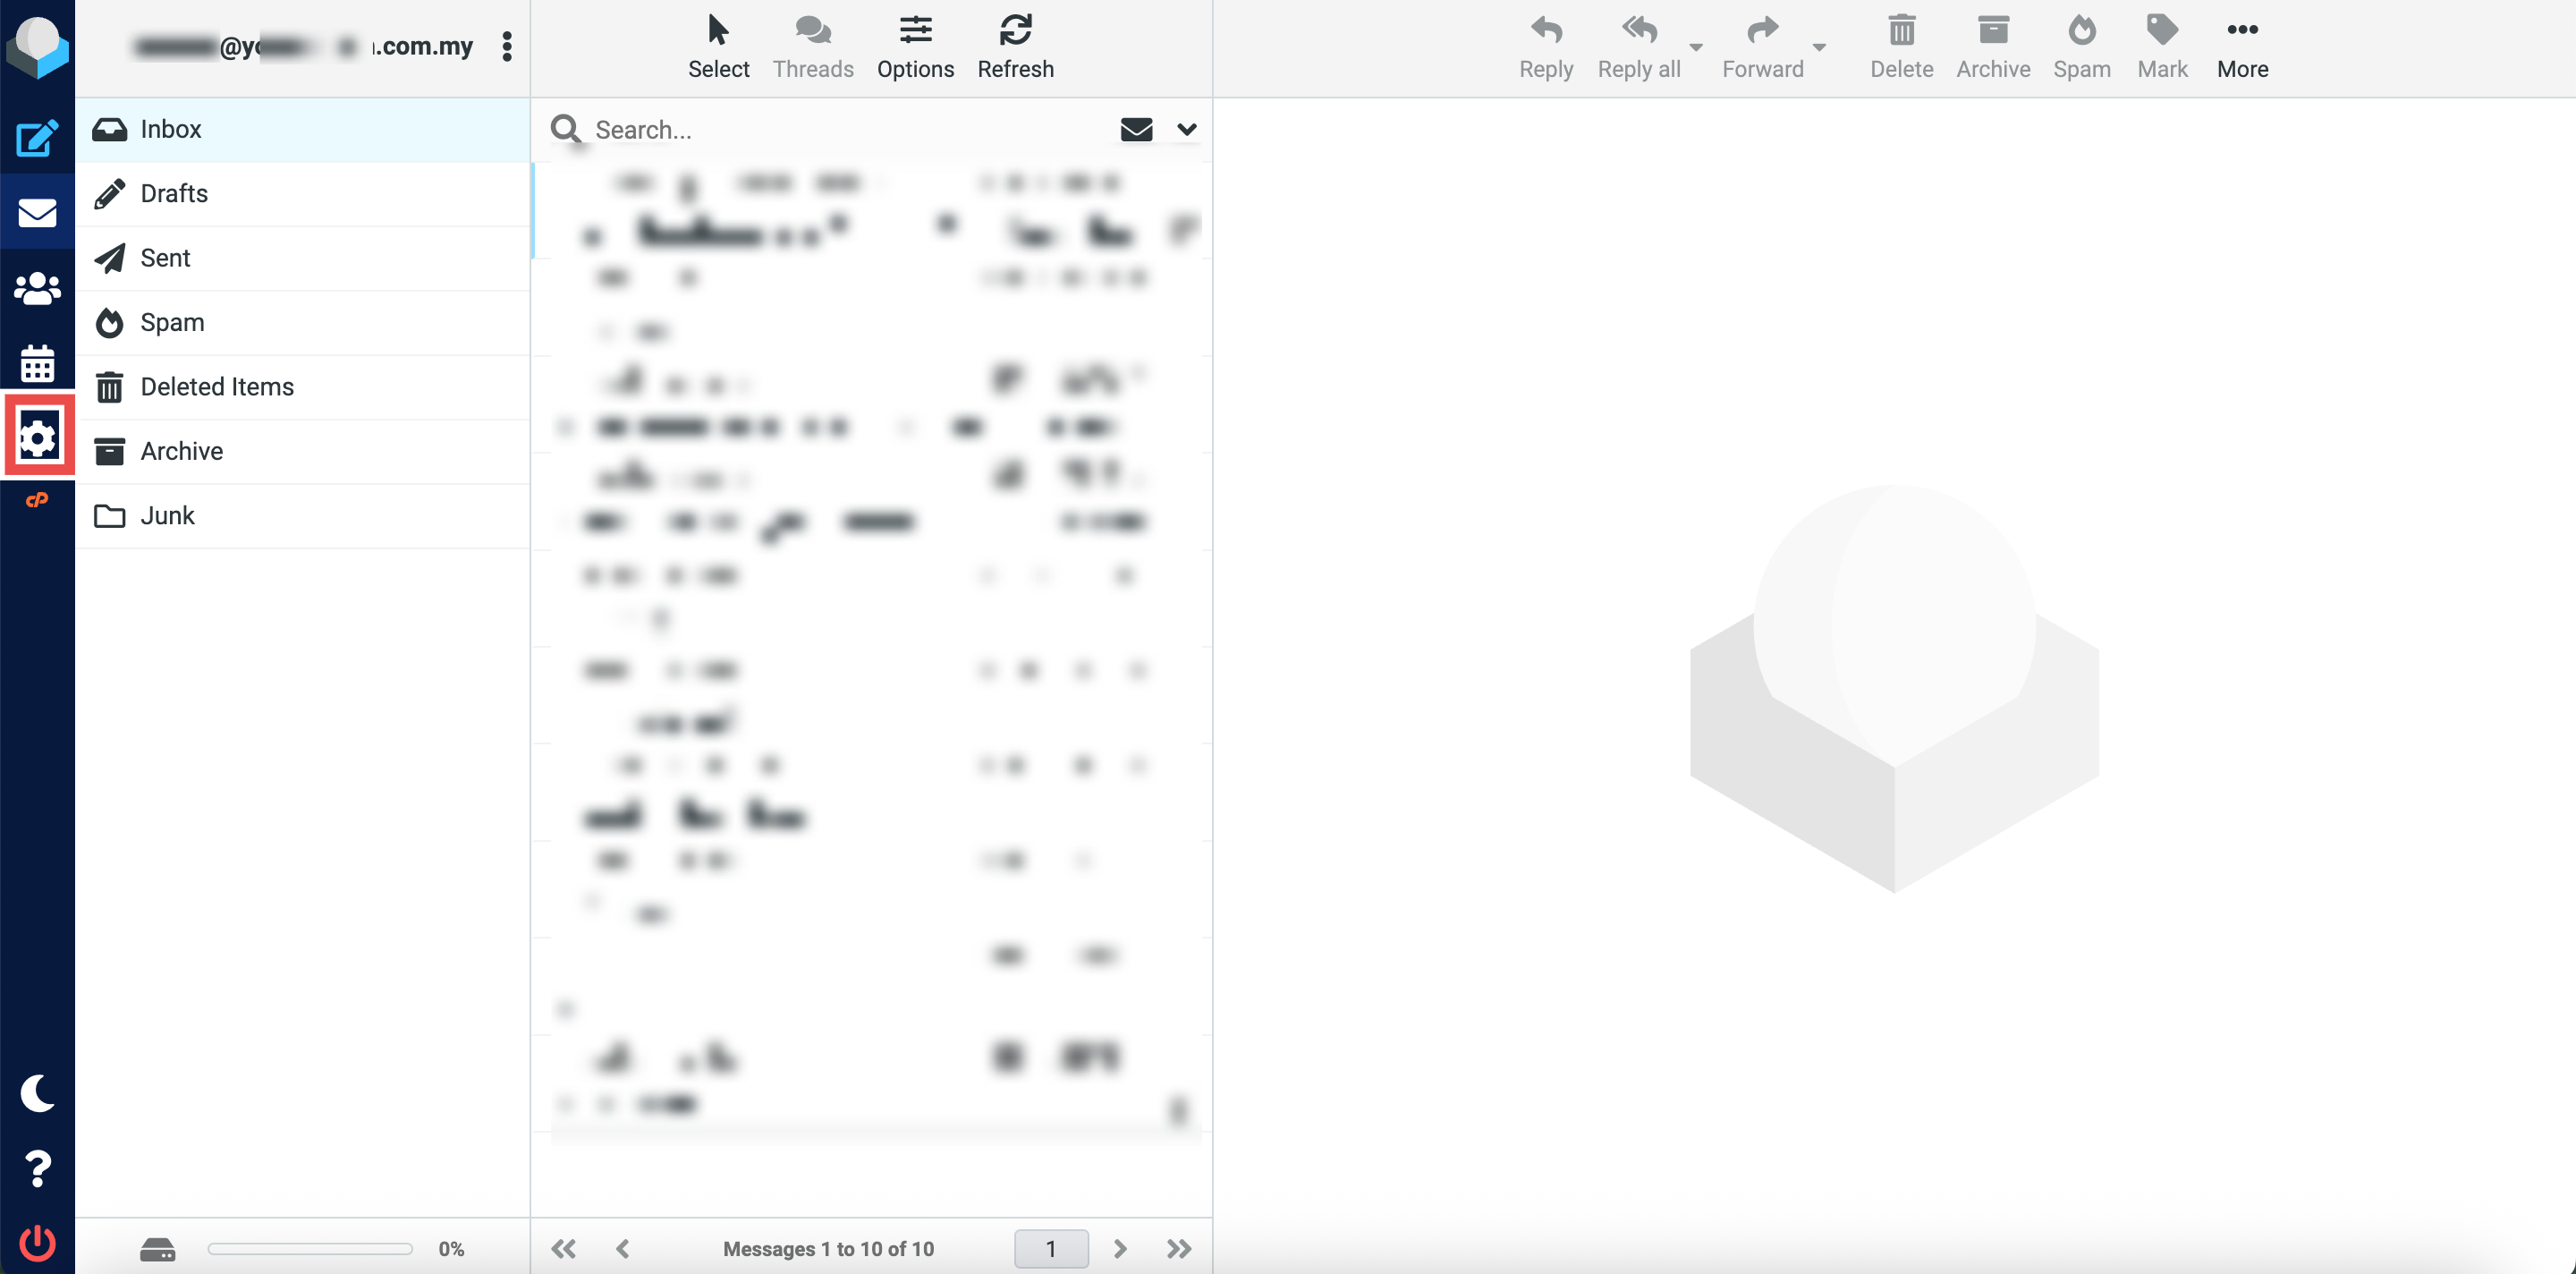
Task: Expand search options chevron dropdown
Action: point(1186,129)
